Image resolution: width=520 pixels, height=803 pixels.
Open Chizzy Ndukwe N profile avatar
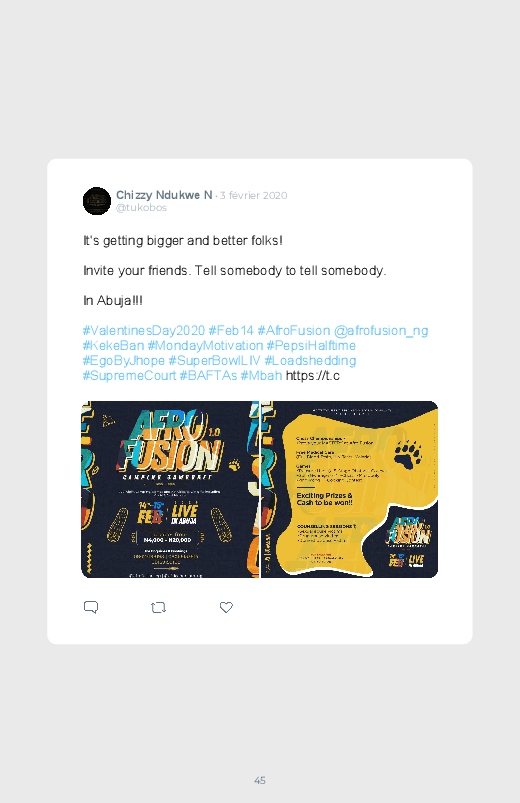click(97, 201)
